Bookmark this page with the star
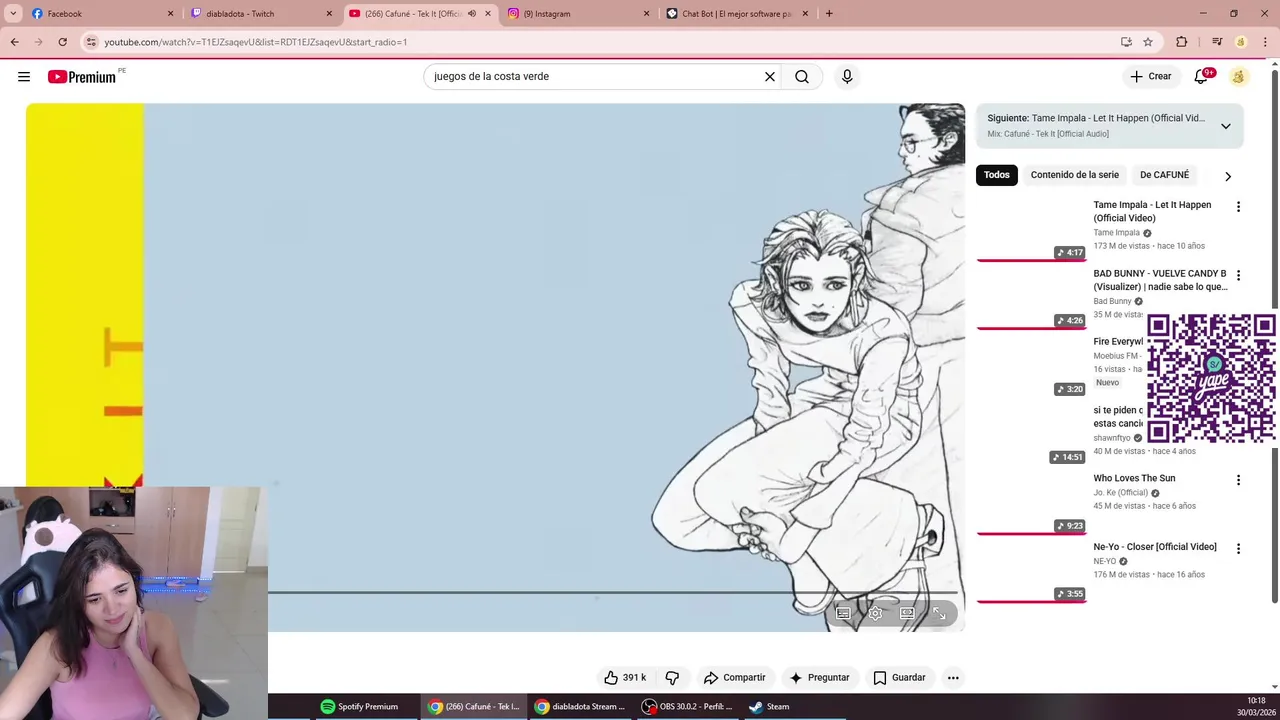Image resolution: width=1280 pixels, height=720 pixels. tap(1148, 42)
